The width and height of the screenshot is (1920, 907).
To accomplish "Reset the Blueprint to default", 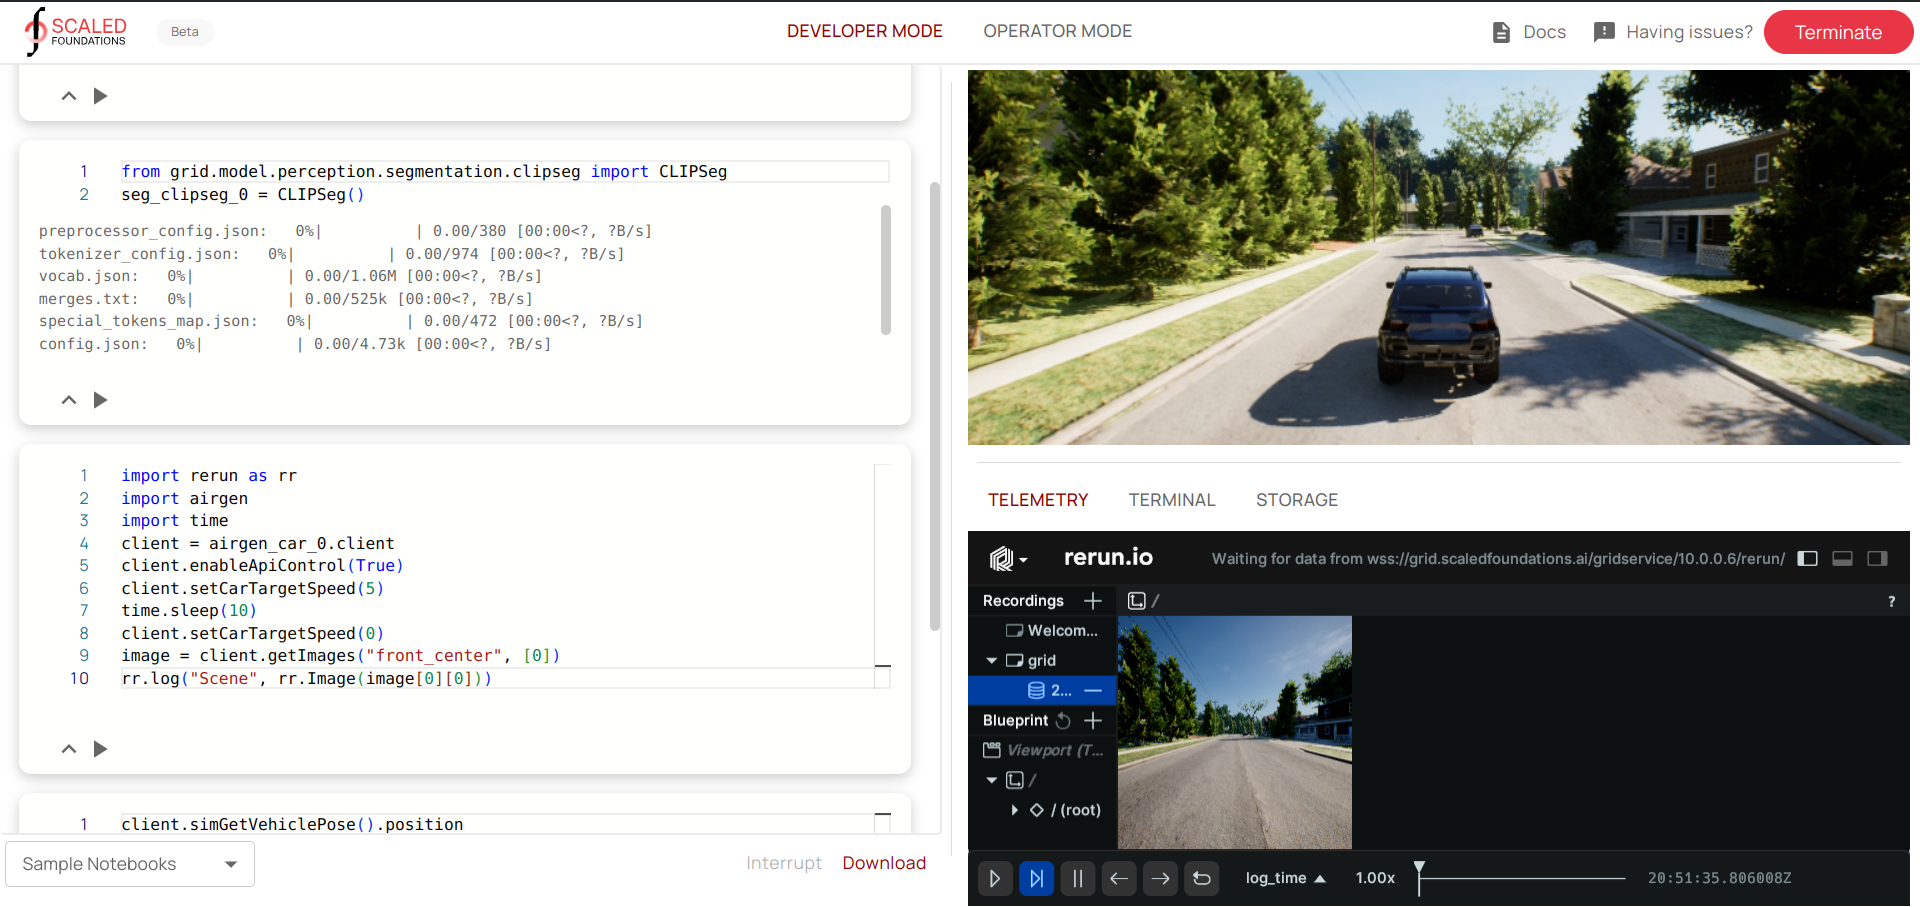I will 1063,720.
